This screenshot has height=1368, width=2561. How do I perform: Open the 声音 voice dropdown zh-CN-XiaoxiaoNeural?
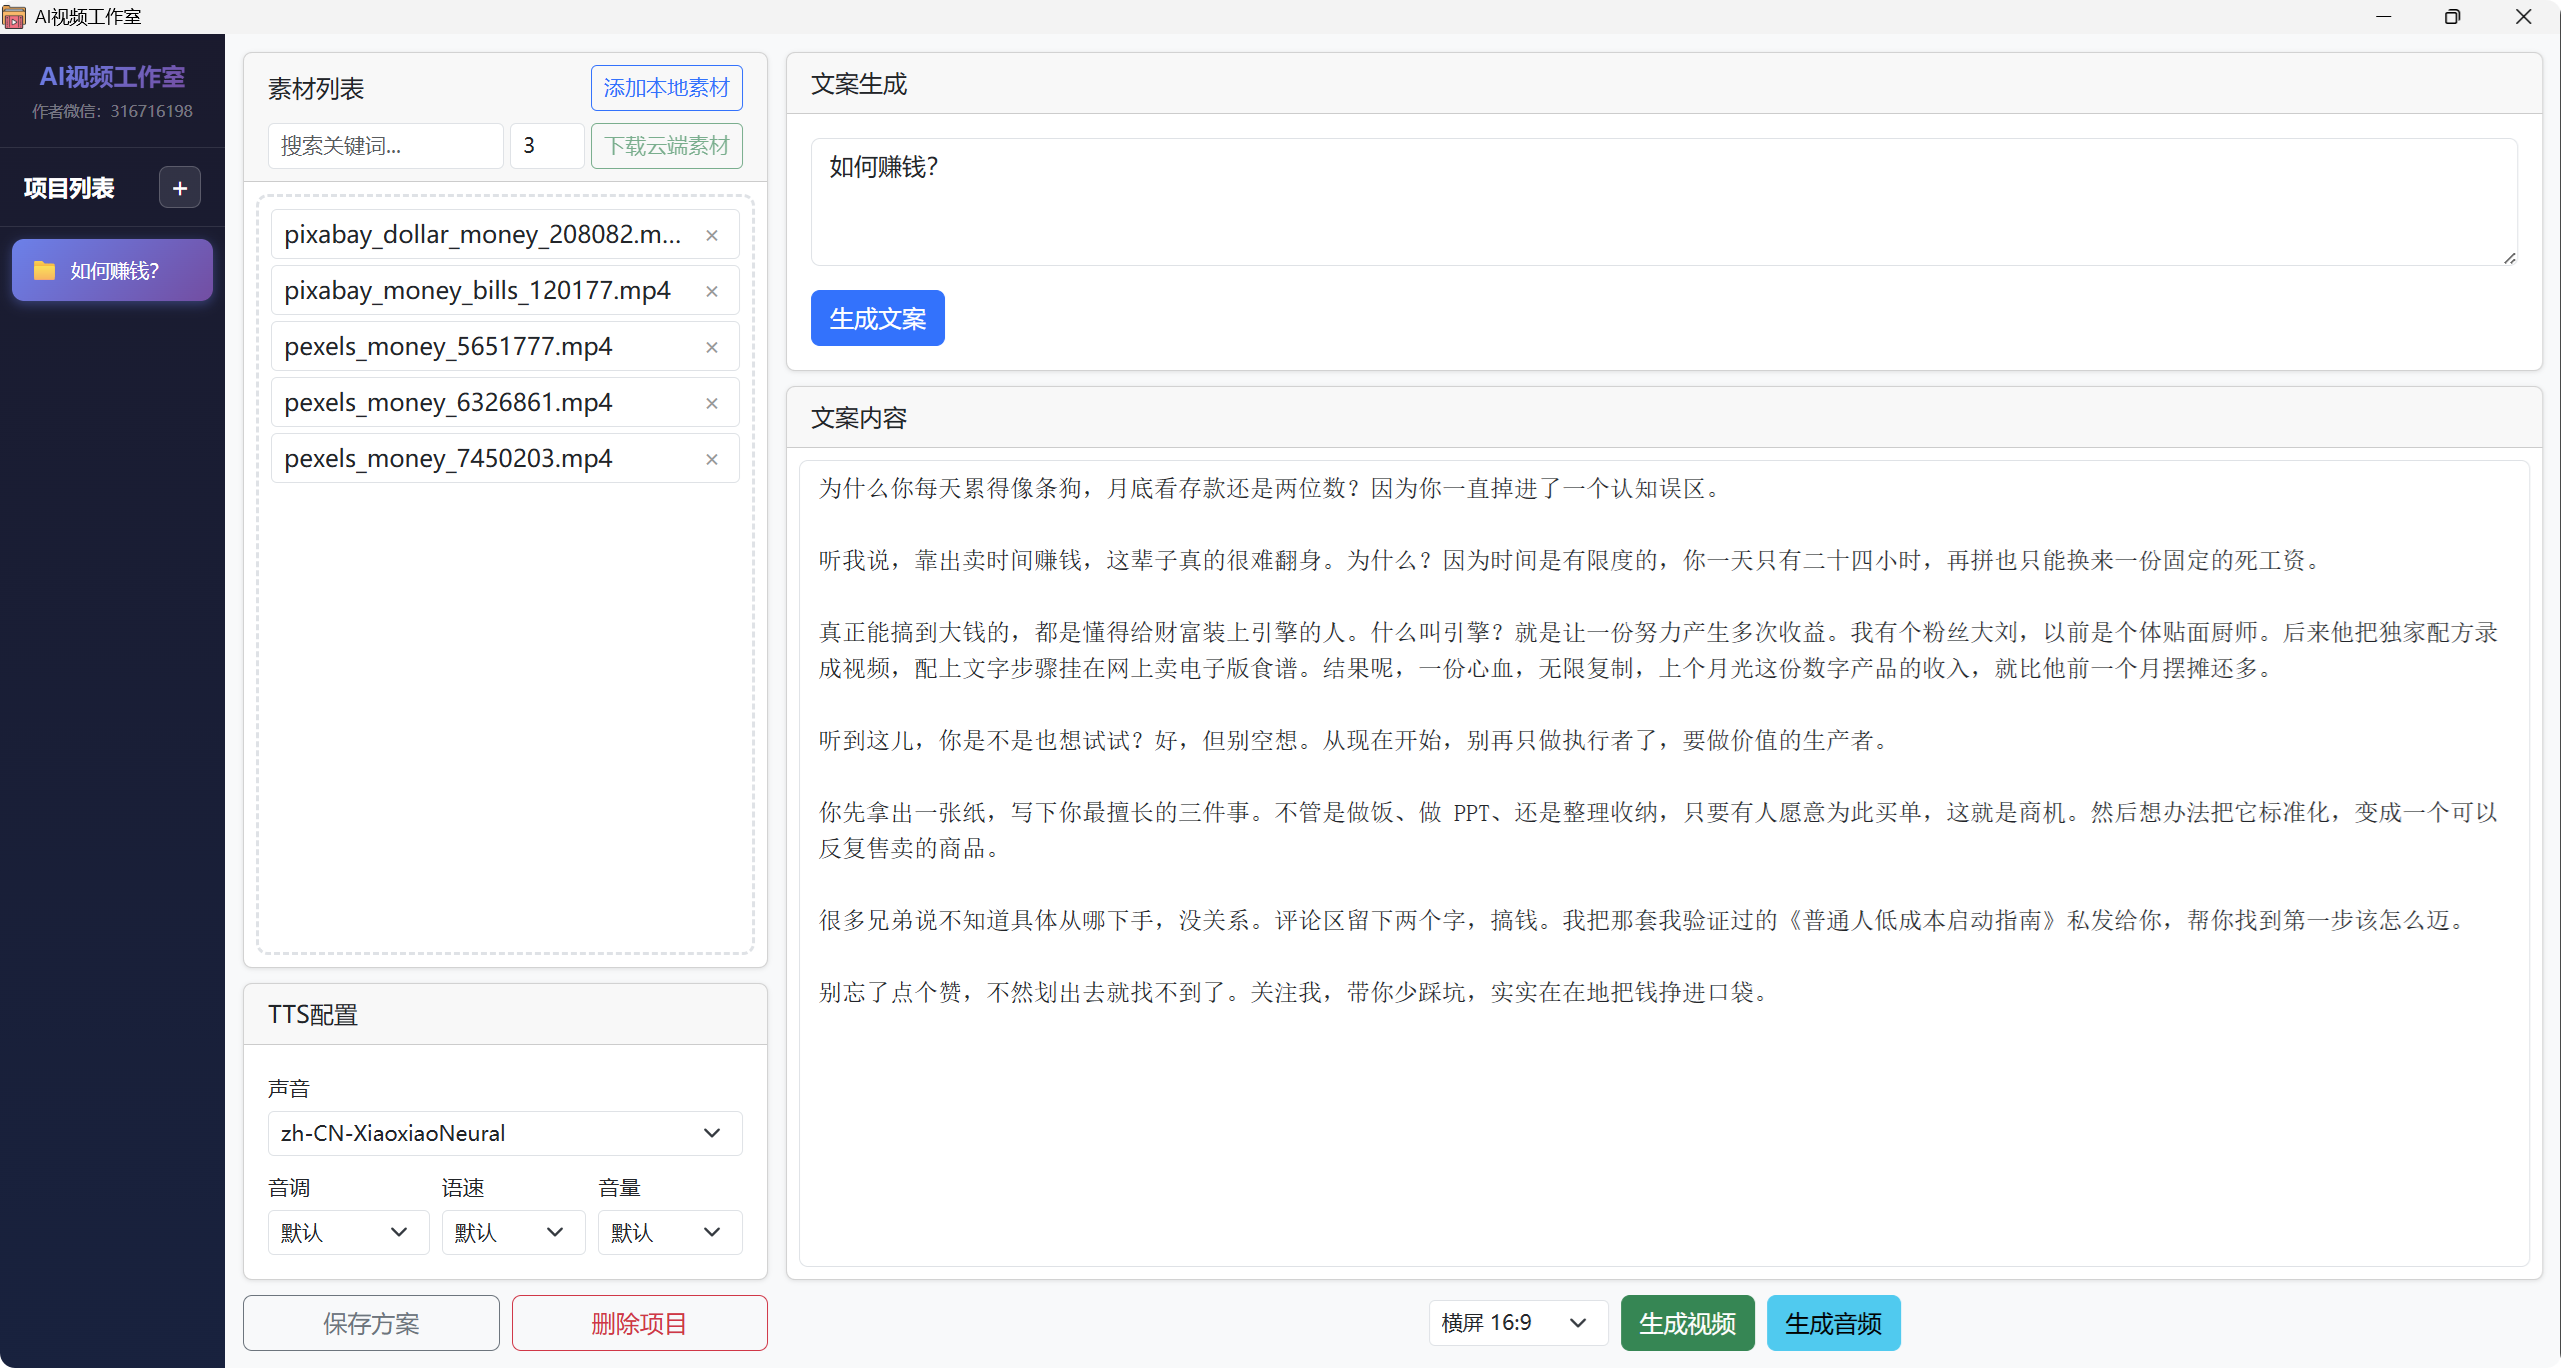point(505,1133)
